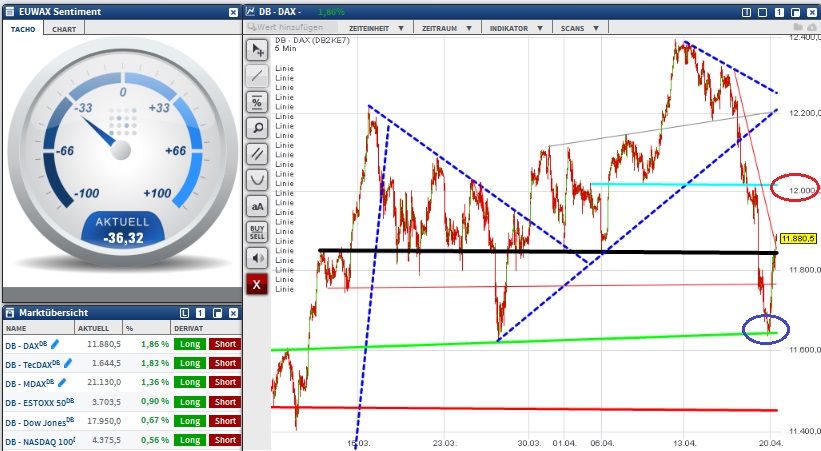The image size is (821, 451).
Task: Select the percent retracement tool
Action: (x=257, y=102)
